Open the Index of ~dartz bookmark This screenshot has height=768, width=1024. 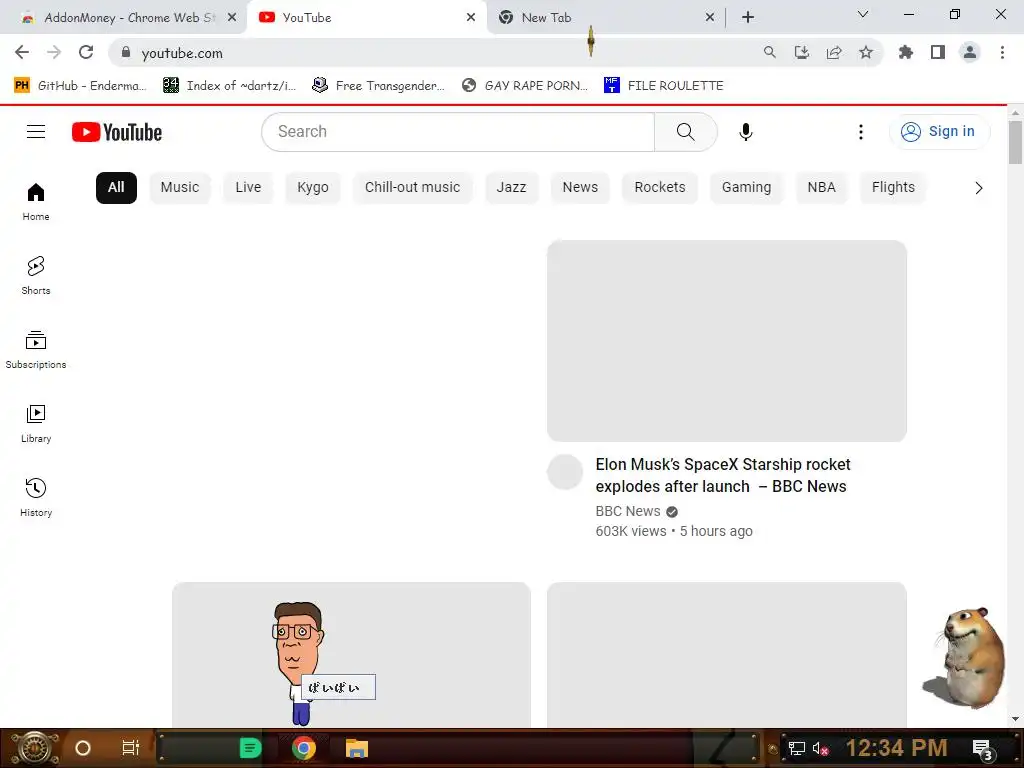click(x=229, y=86)
